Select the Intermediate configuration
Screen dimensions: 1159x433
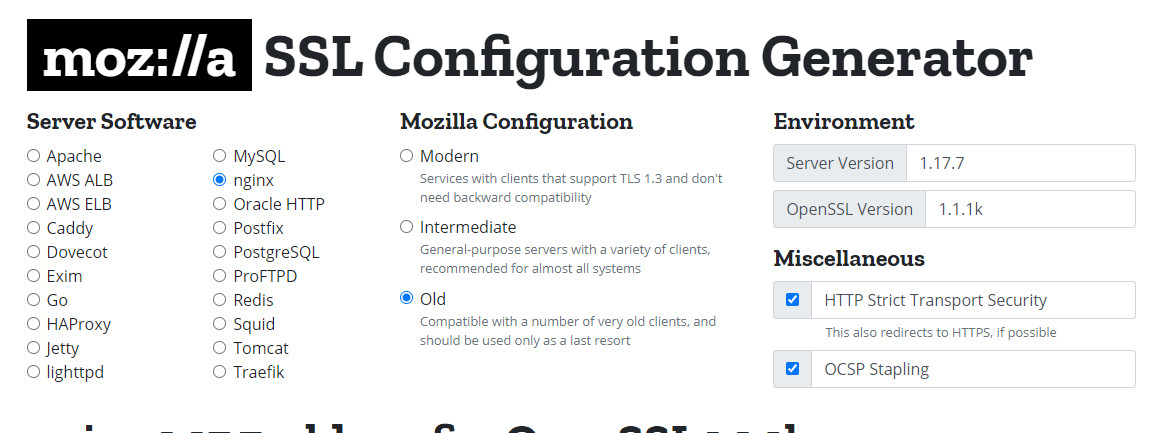coord(406,227)
